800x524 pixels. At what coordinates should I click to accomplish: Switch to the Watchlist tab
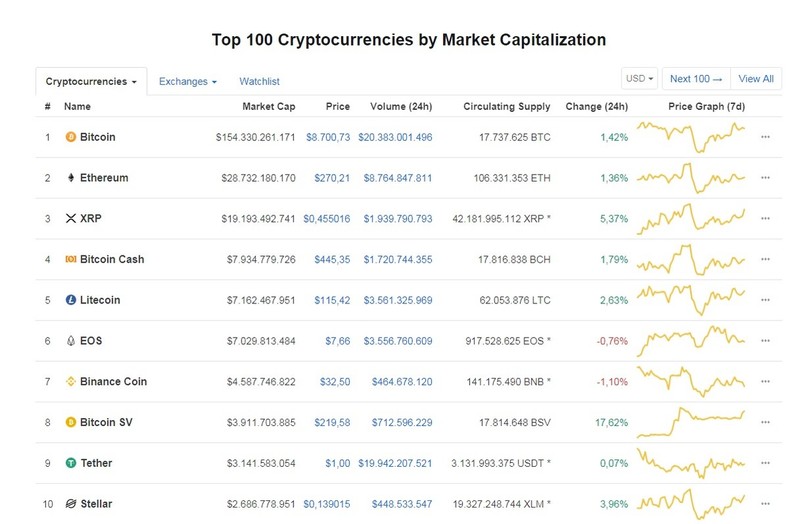point(259,82)
